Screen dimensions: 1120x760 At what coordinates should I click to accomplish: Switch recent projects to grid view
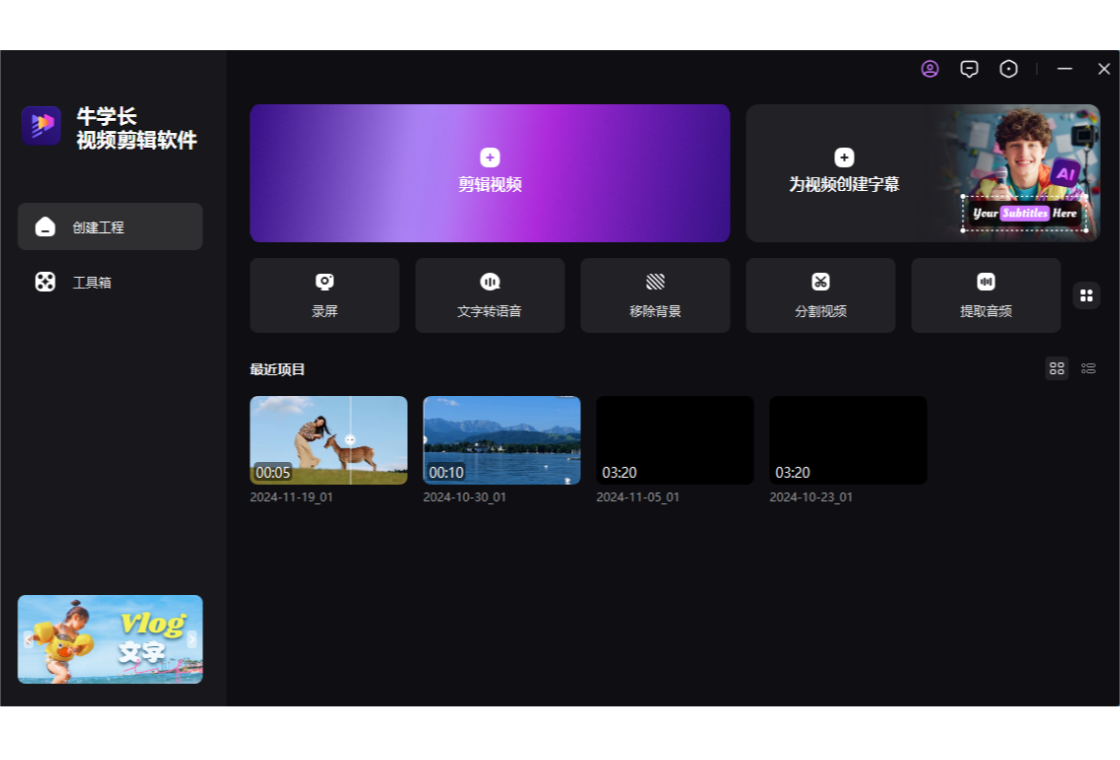[1057, 369]
